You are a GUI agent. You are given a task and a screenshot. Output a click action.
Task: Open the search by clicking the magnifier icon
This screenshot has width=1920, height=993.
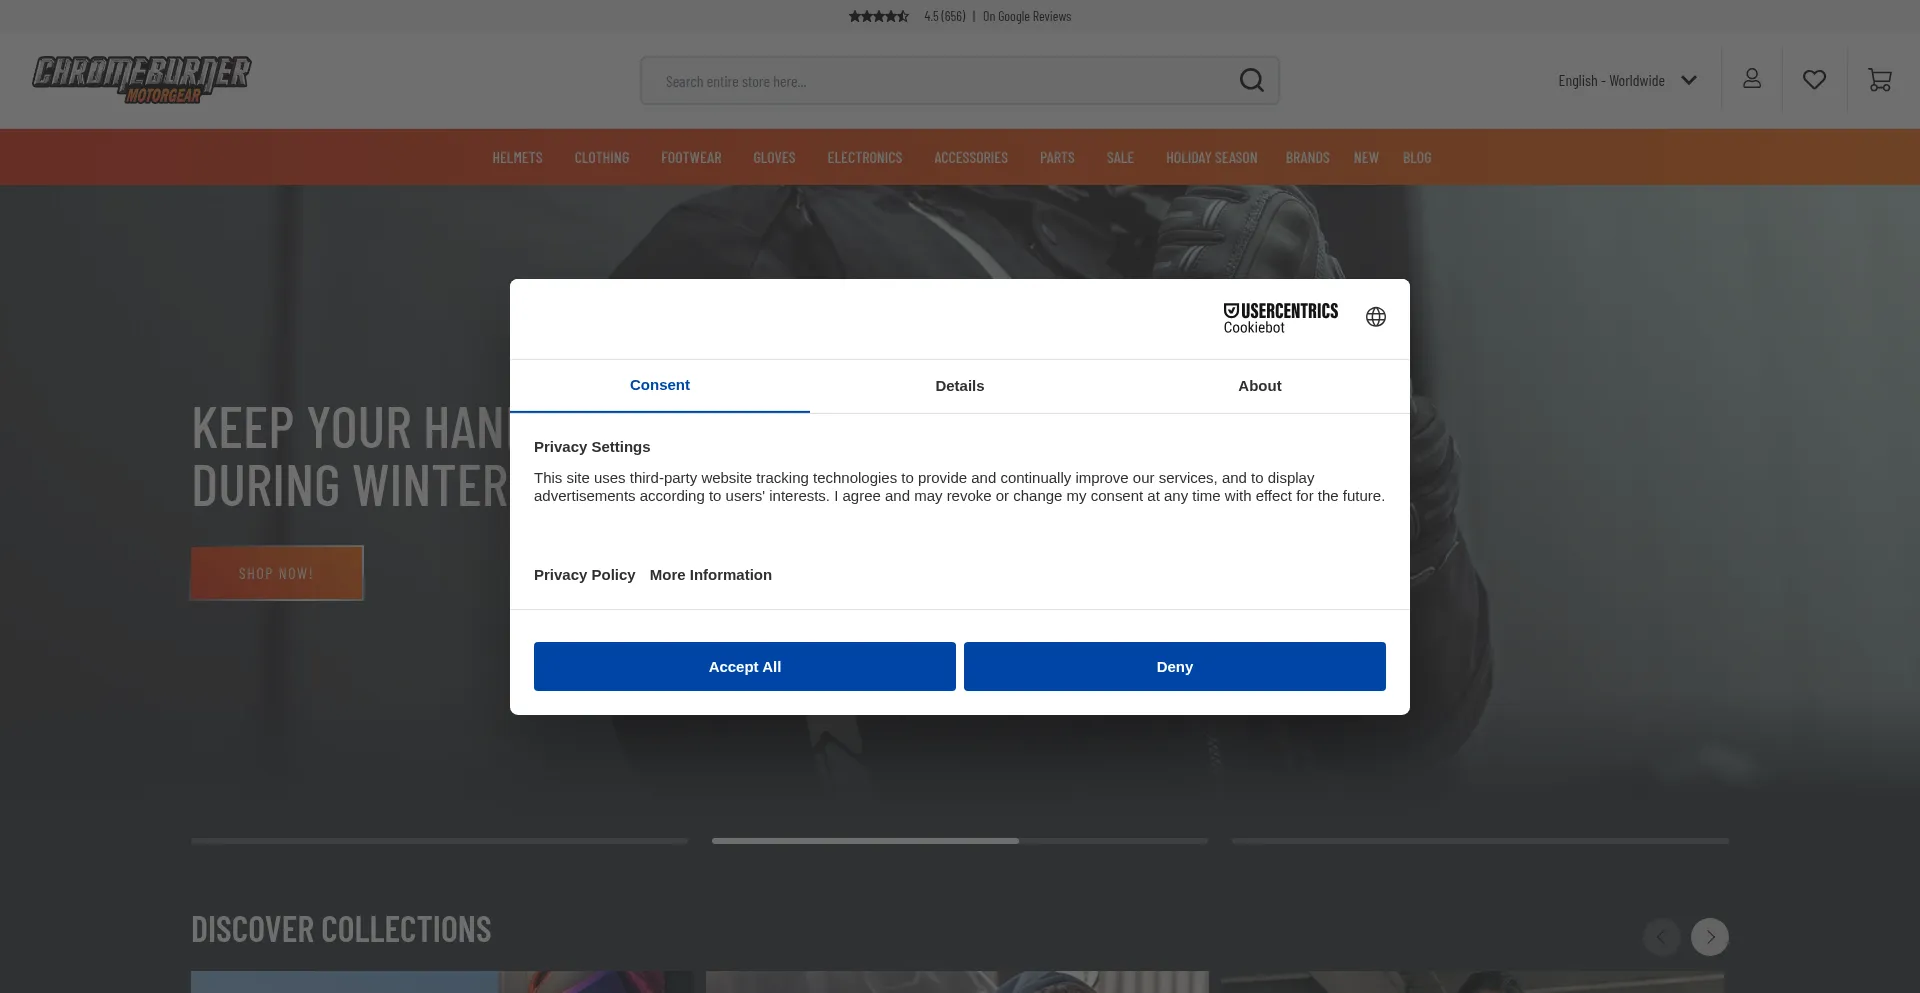pos(1251,80)
